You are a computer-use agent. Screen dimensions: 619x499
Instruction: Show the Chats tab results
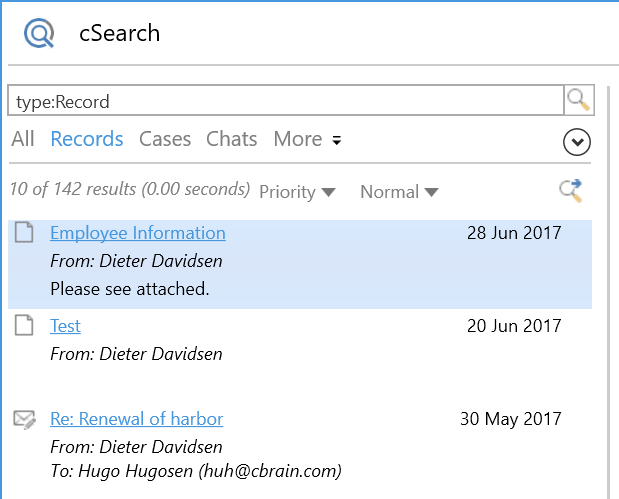point(232,140)
